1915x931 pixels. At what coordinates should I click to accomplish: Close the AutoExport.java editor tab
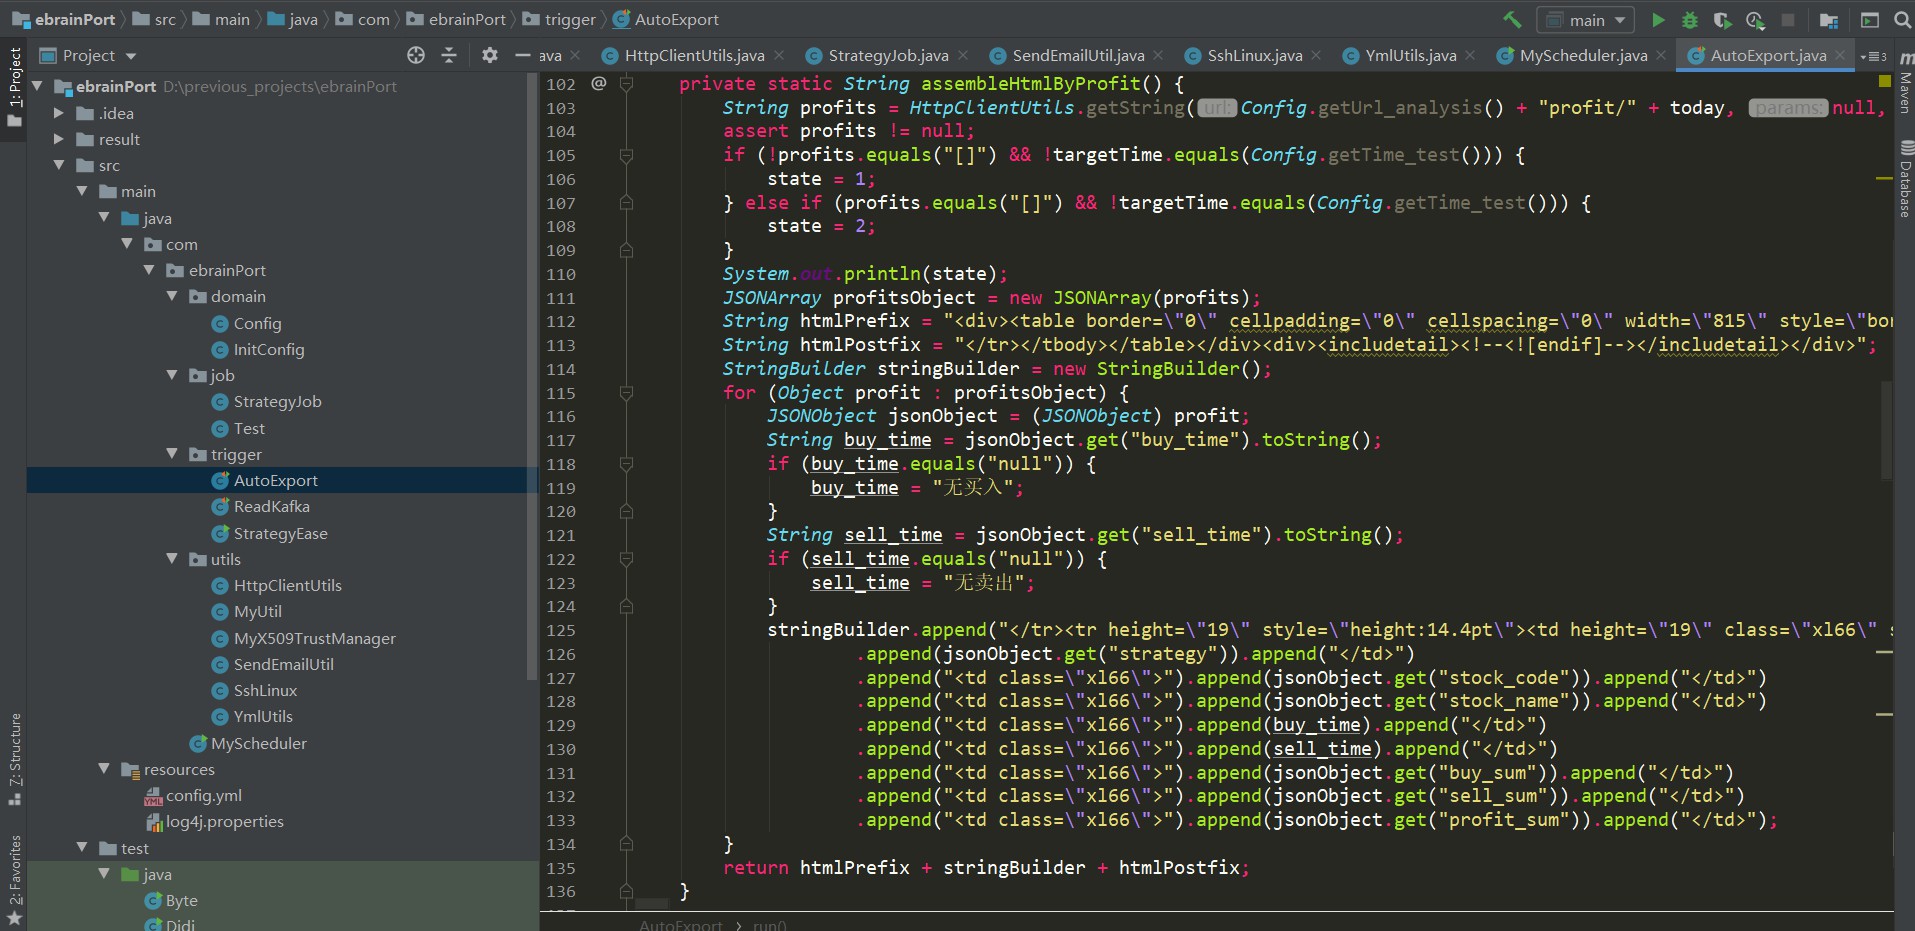point(1840,56)
